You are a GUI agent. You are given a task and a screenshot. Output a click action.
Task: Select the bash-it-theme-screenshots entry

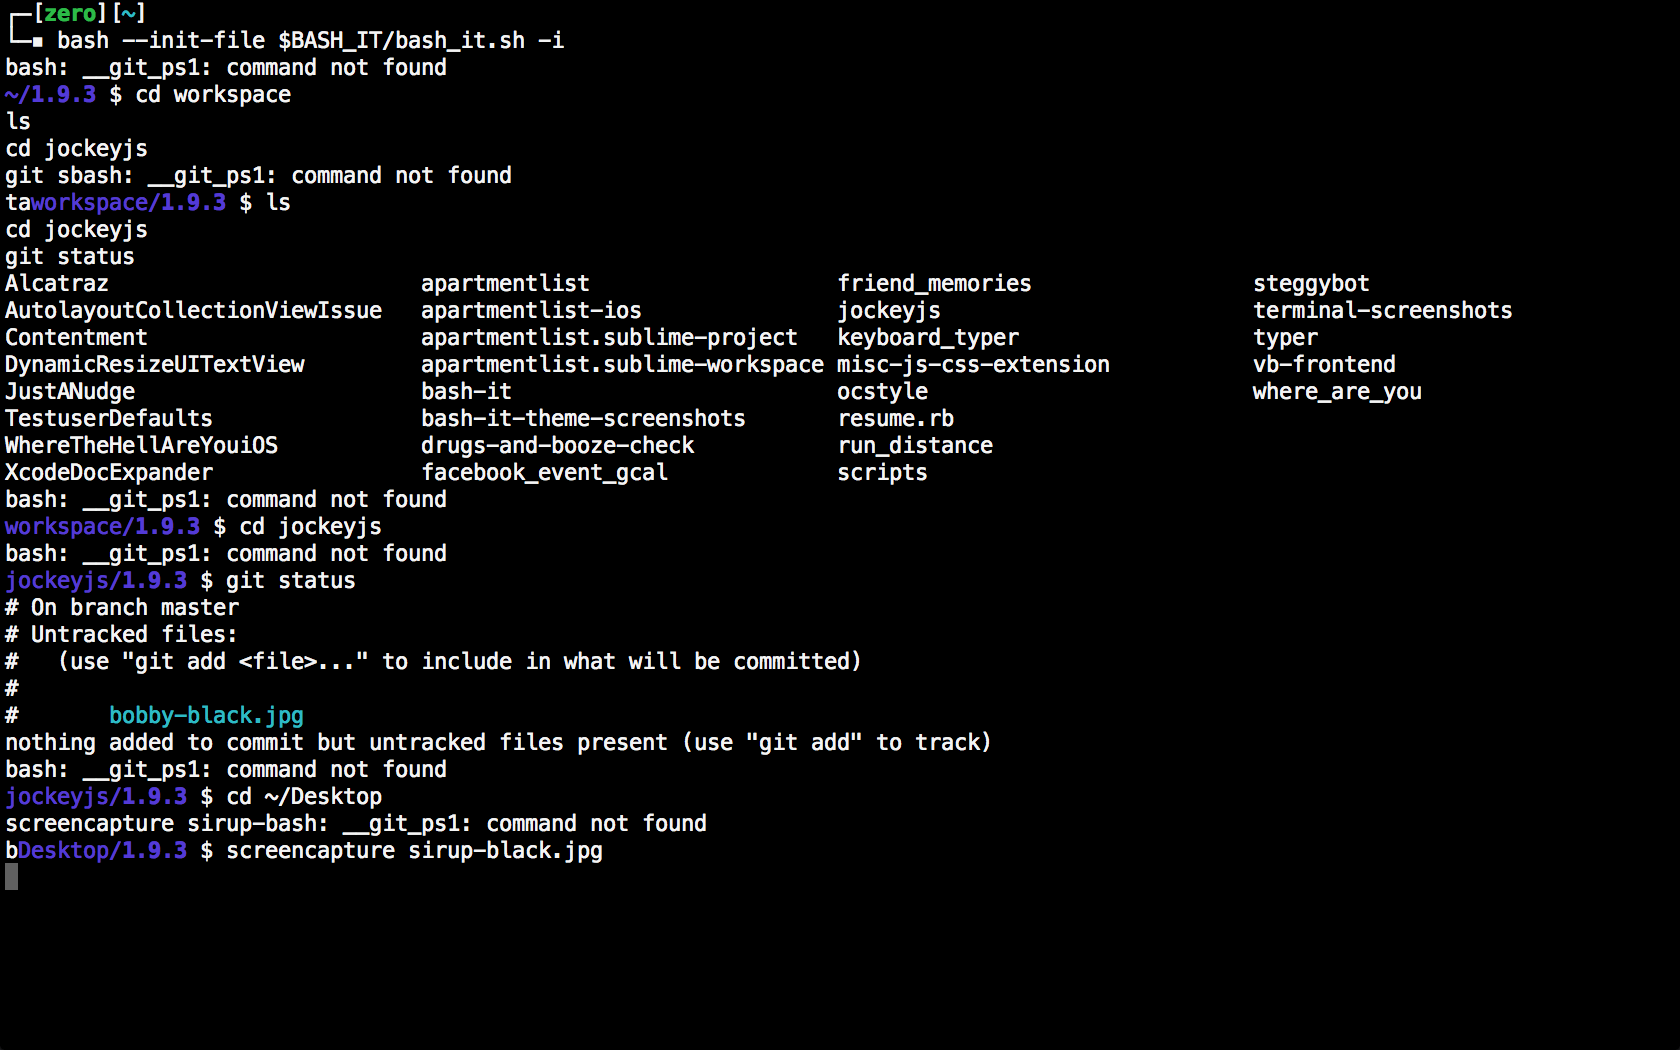tap(583, 419)
